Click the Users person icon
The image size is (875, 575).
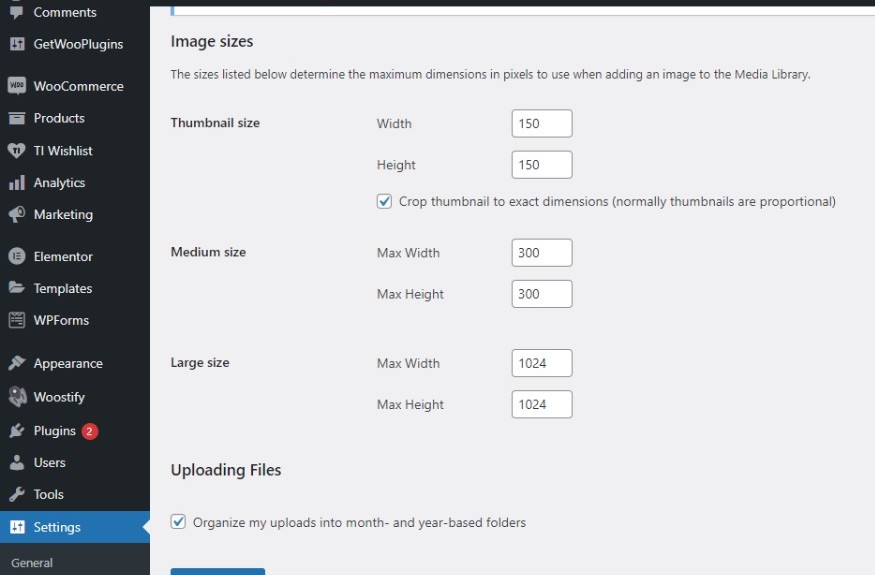[17, 462]
